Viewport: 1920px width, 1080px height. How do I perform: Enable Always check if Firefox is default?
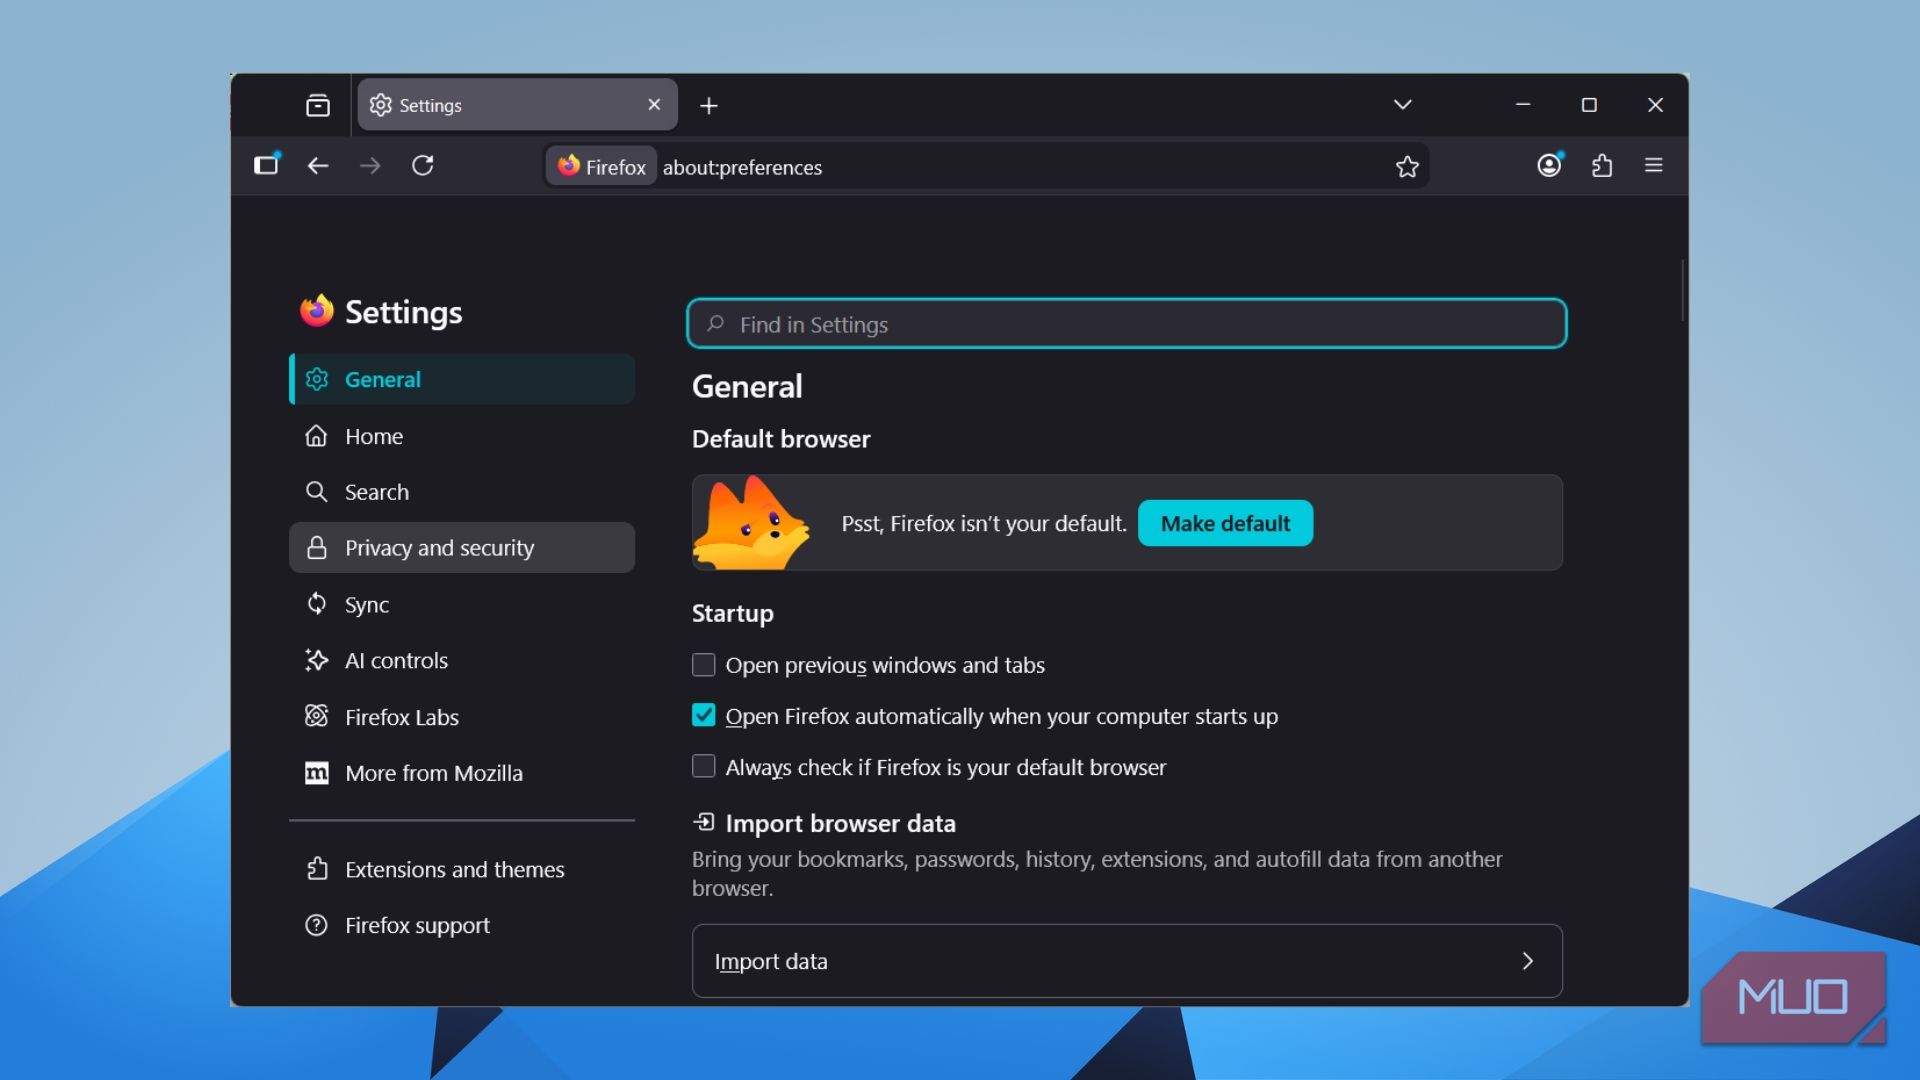(704, 767)
